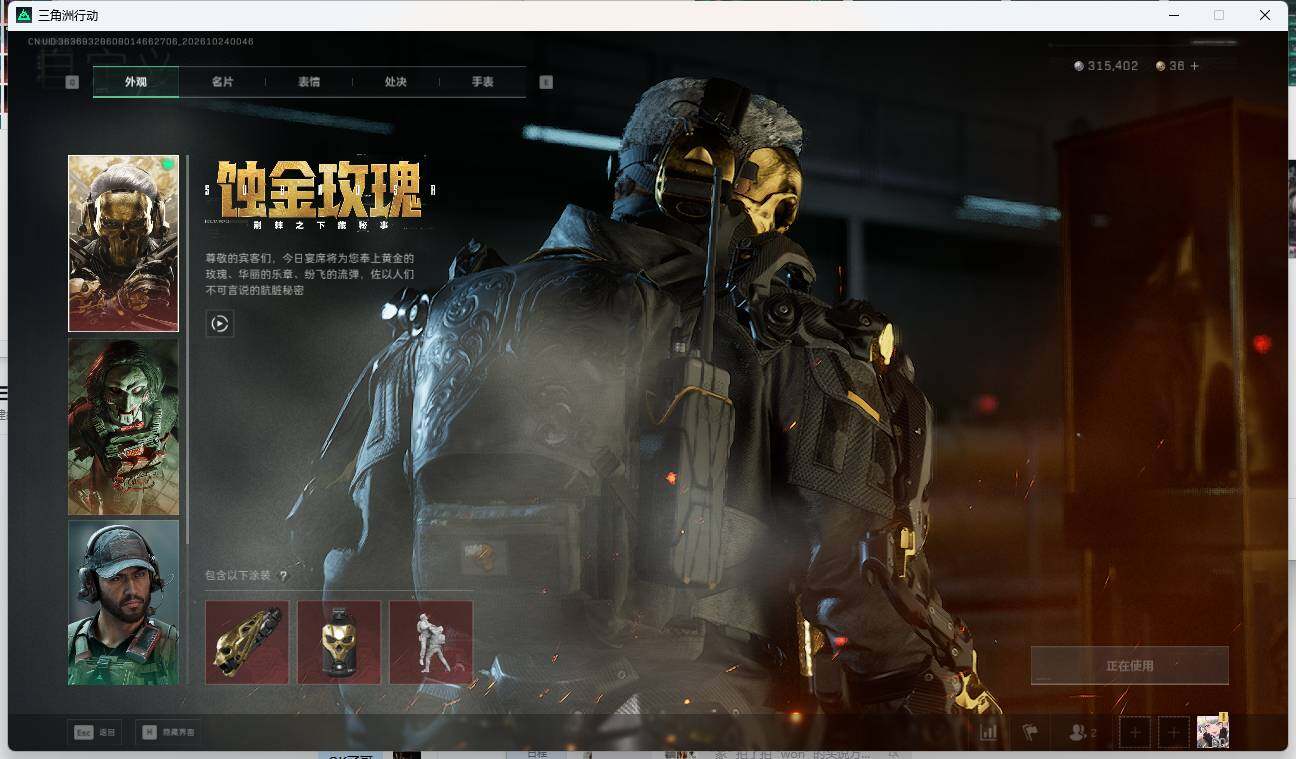Choose the gold skull mask operator skin

(x=123, y=243)
